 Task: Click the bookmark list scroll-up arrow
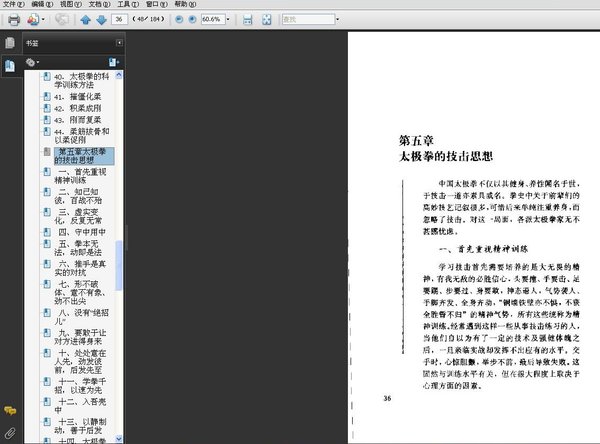(119, 75)
